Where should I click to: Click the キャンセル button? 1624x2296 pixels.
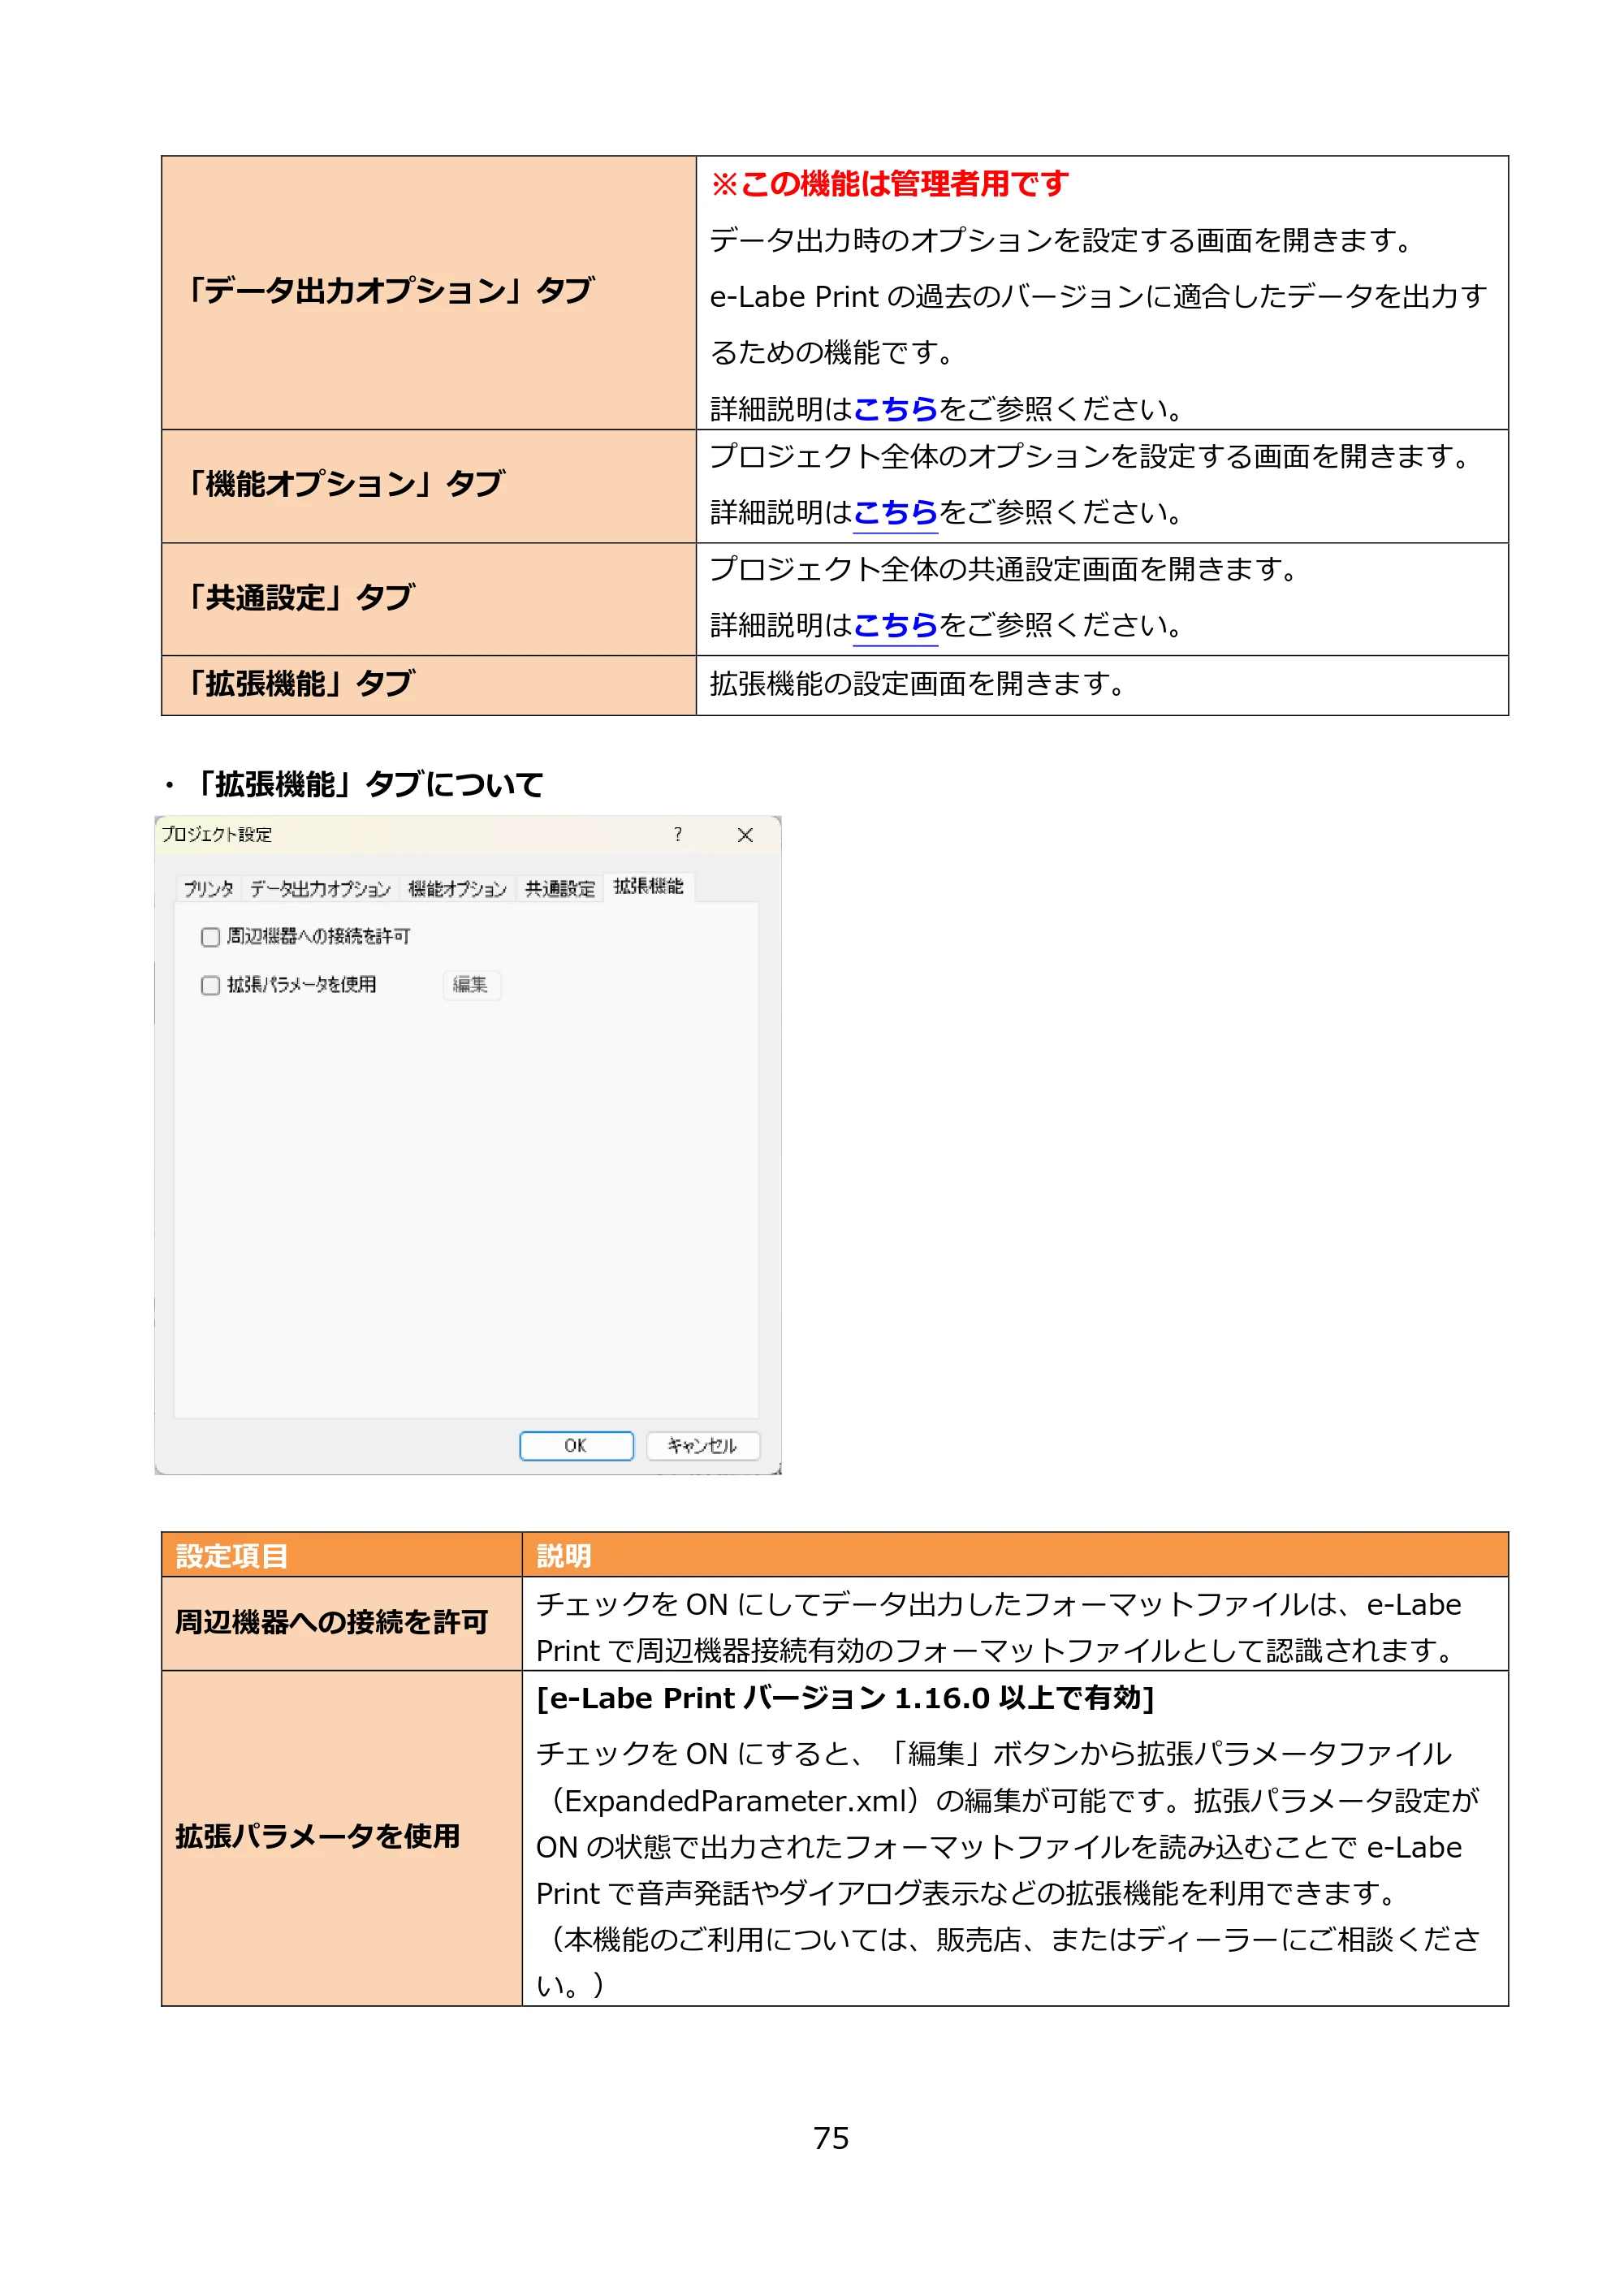(x=702, y=1446)
